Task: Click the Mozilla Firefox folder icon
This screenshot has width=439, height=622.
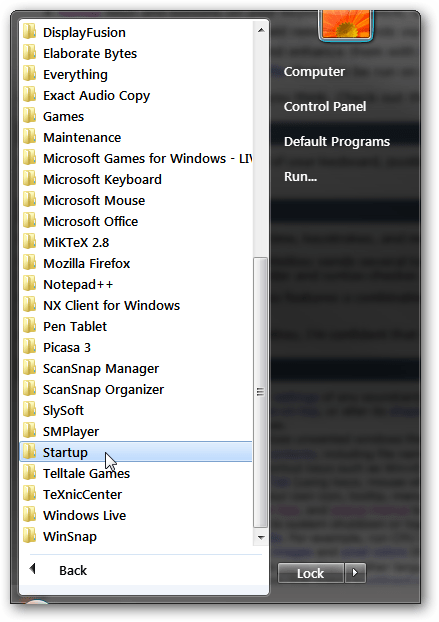Action: click(30, 263)
